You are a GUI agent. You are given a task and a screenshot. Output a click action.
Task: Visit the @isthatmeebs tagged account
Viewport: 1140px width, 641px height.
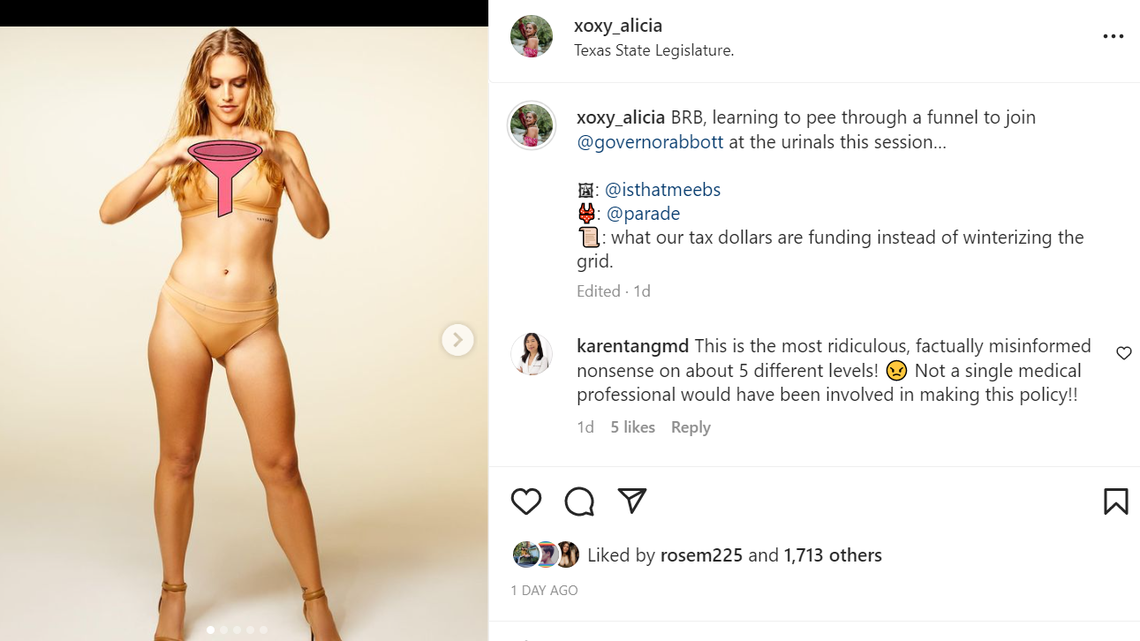tap(664, 189)
